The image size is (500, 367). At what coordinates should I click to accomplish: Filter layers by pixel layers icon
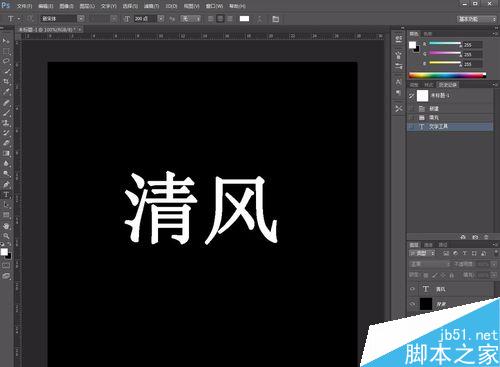tap(446, 253)
